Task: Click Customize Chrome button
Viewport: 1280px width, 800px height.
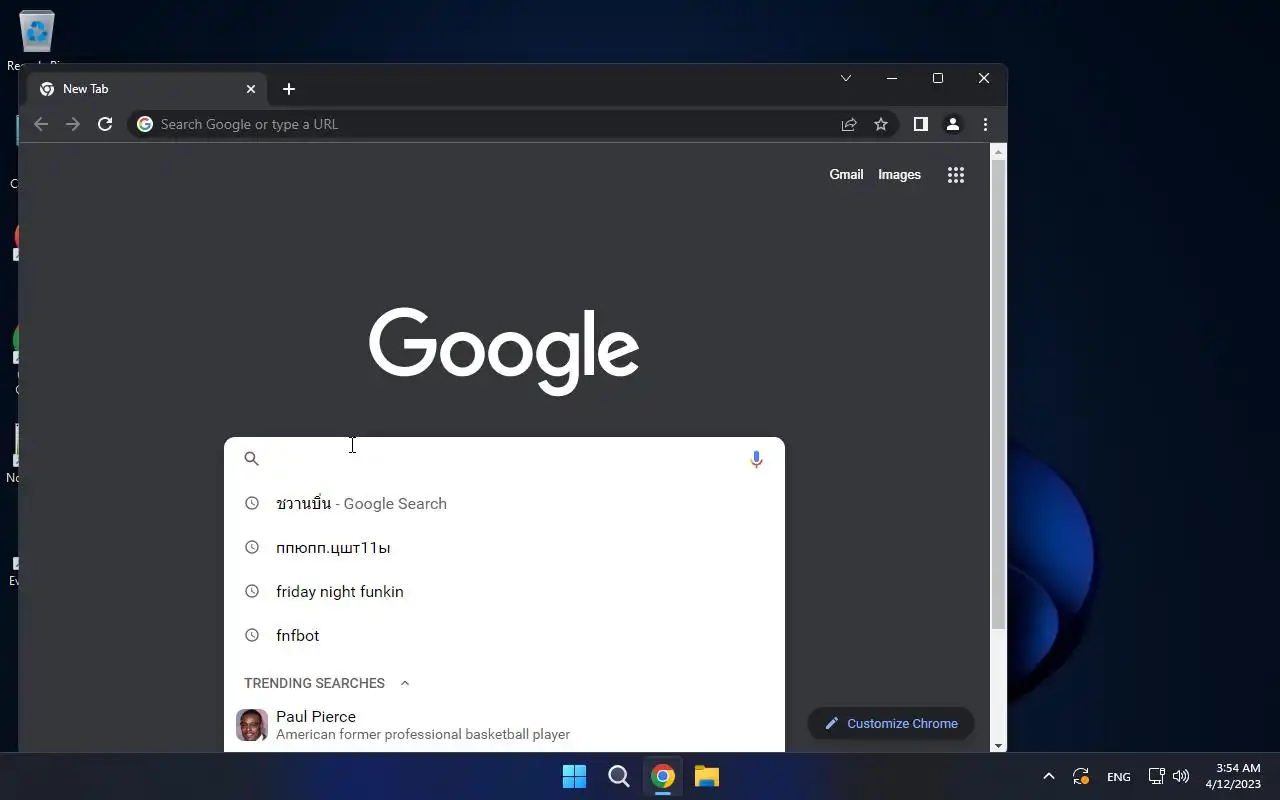Action: 891,723
